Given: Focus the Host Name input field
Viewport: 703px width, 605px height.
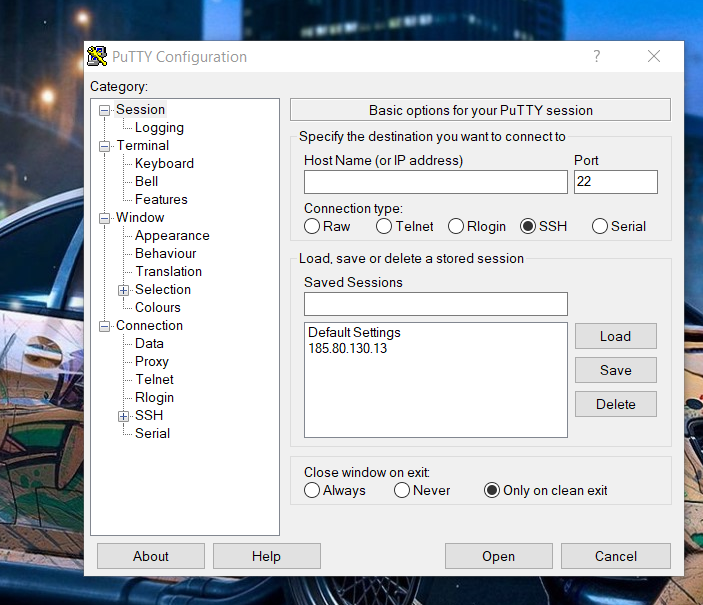Looking at the screenshot, I should tap(436, 182).
